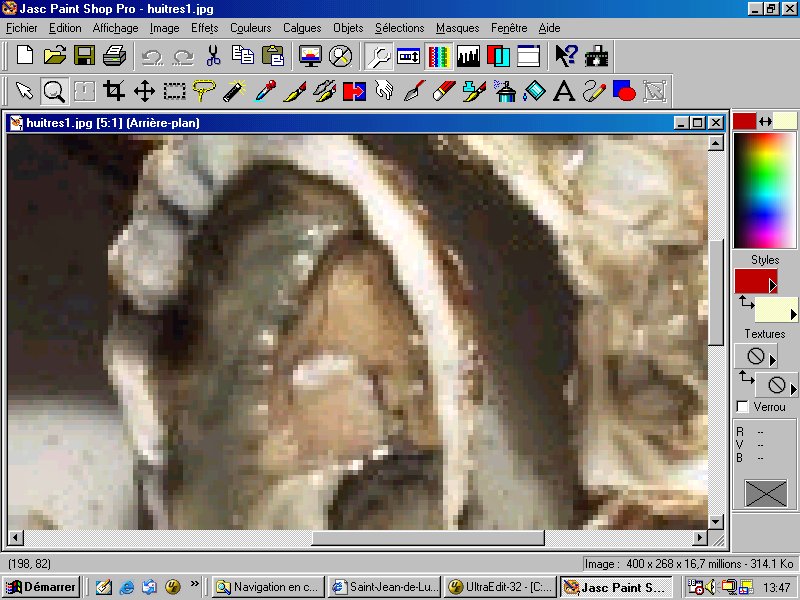Viewport: 800px width, 600px height.
Task: Select the Color Replacer tool
Action: [x=355, y=91]
